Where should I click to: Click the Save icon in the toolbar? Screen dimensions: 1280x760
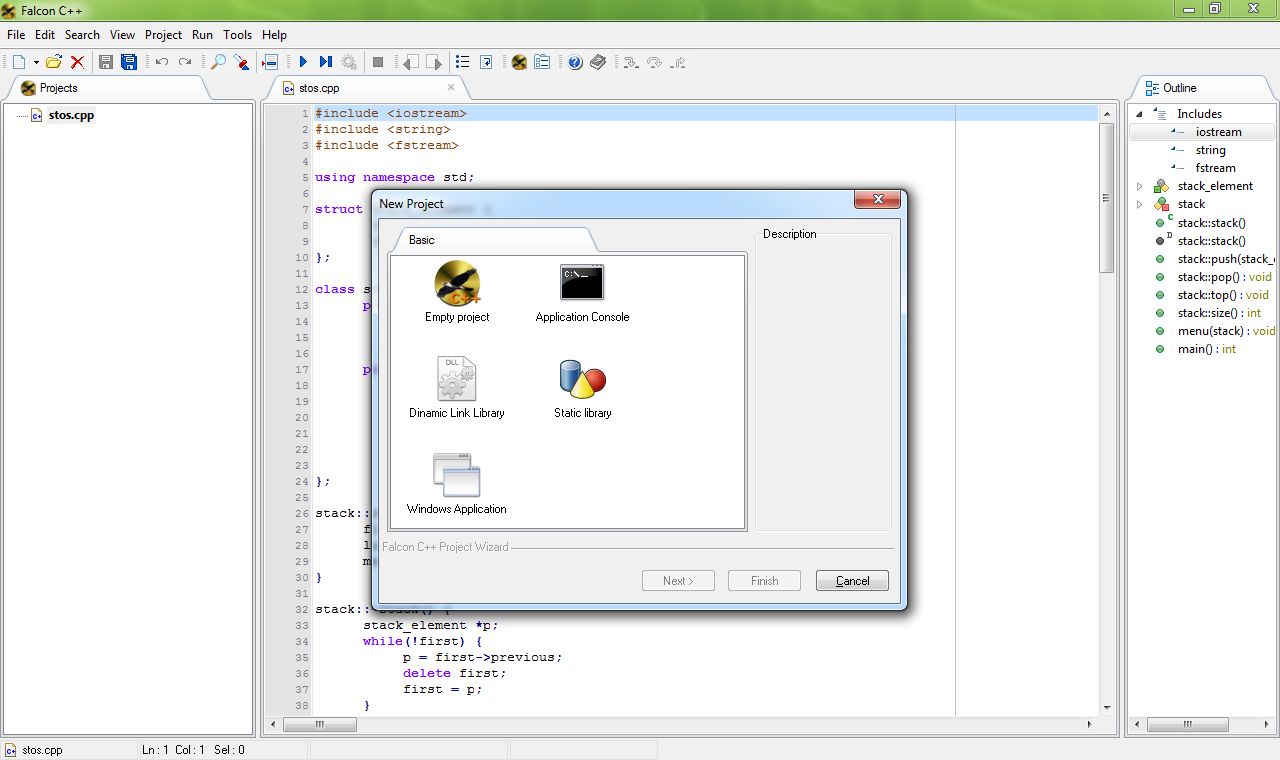(x=106, y=62)
